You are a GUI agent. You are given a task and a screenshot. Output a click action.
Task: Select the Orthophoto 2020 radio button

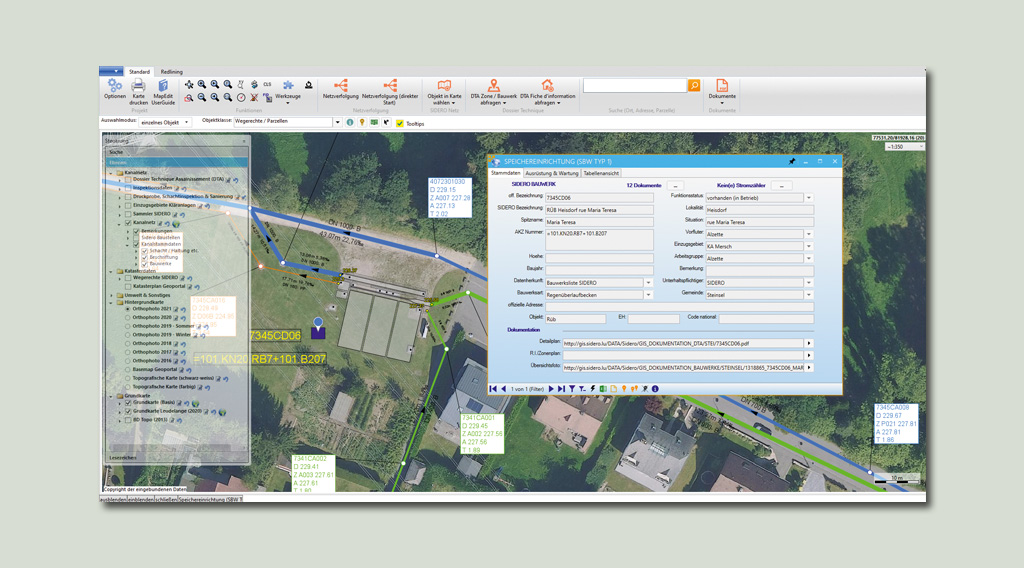tap(127, 317)
